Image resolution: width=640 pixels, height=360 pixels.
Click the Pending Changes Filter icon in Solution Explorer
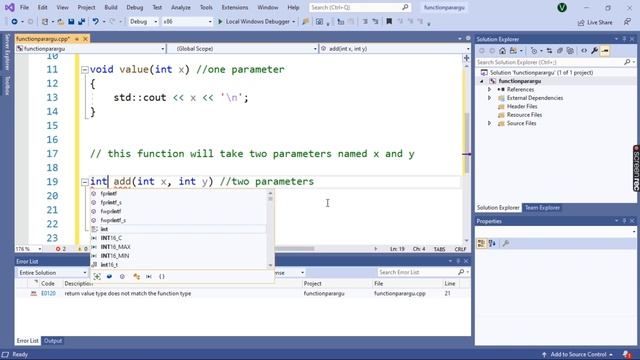[534, 51]
